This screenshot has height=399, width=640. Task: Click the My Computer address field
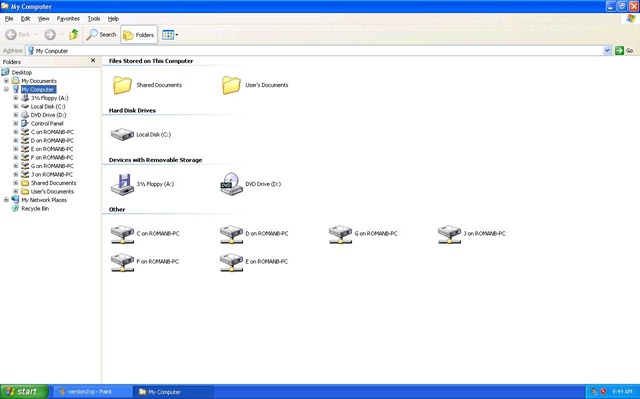coord(314,51)
